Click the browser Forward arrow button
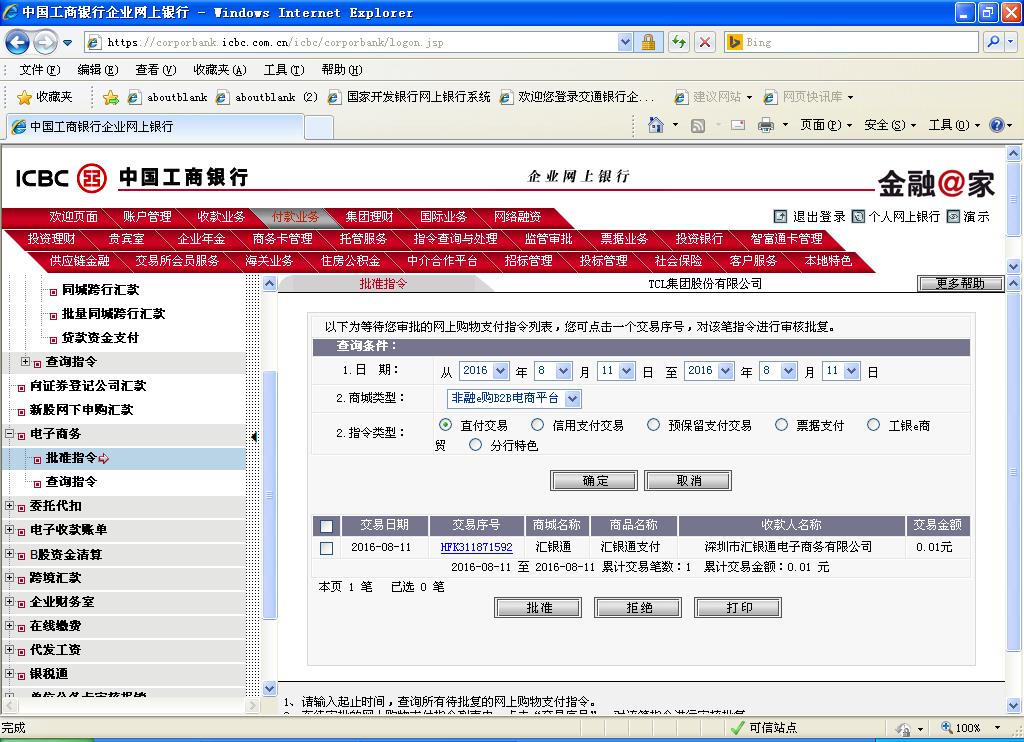This screenshot has height=742, width=1024. [x=45, y=43]
